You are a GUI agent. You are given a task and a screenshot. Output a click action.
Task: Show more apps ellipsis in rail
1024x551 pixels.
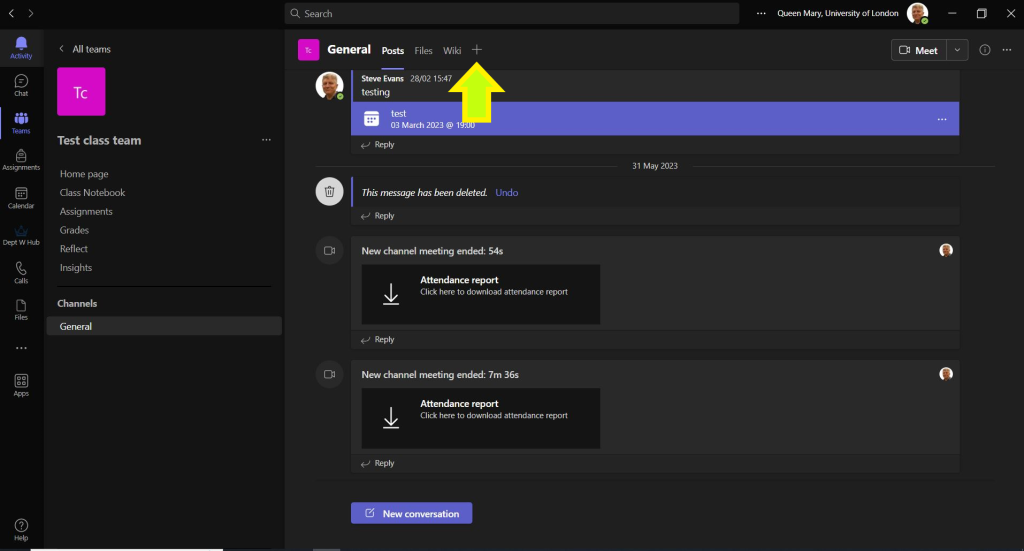point(21,348)
